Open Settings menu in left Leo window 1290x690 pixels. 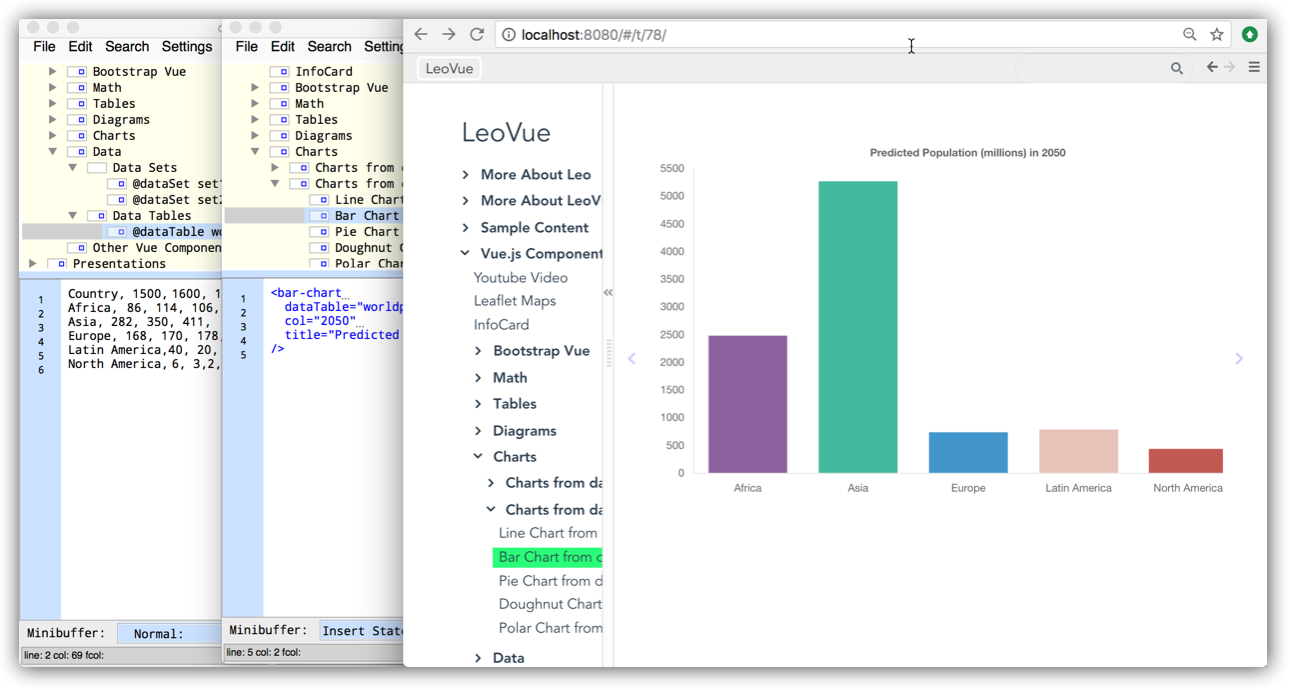(187, 47)
